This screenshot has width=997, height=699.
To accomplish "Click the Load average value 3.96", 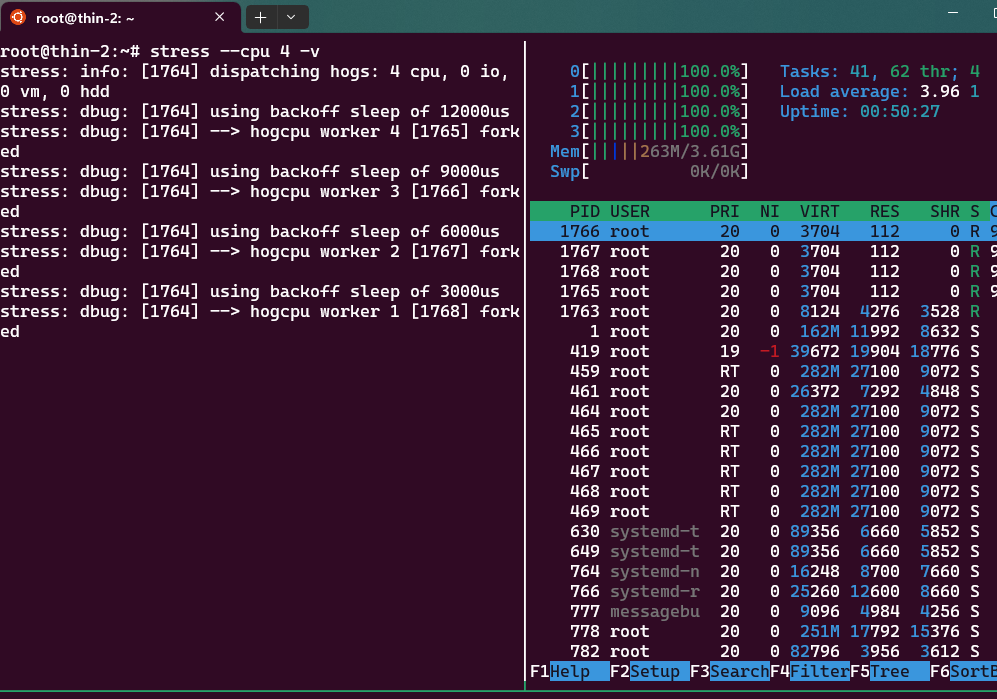I will (x=940, y=92).
